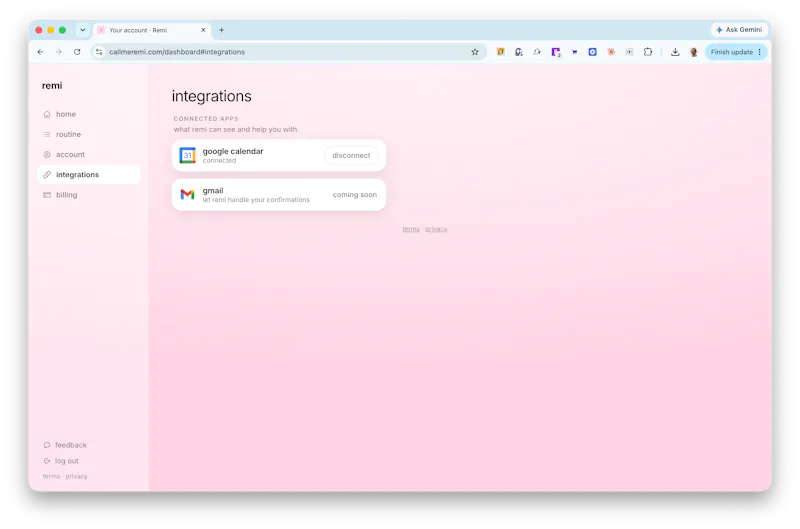
Task: Open feedback from sidebar bottom
Action: tap(65, 445)
